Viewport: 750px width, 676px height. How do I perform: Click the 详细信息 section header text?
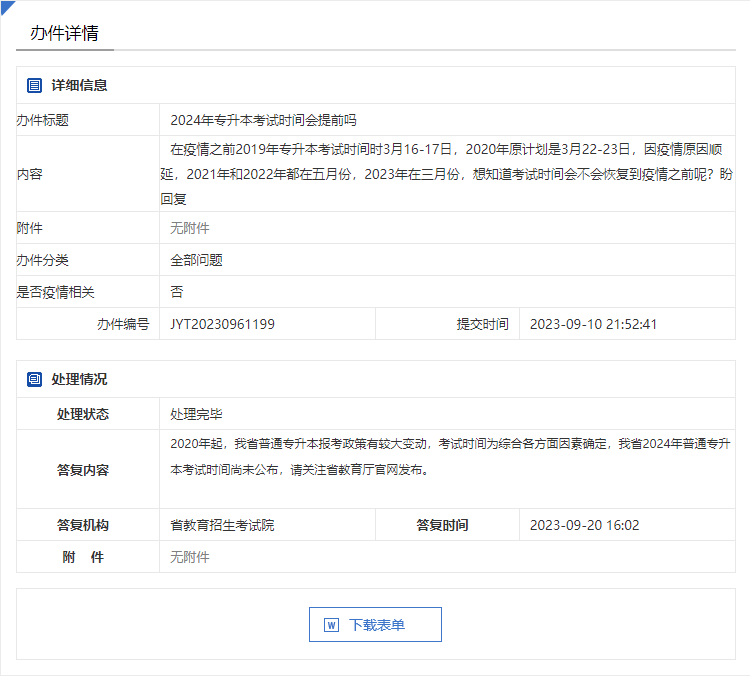click(x=80, y=86)
